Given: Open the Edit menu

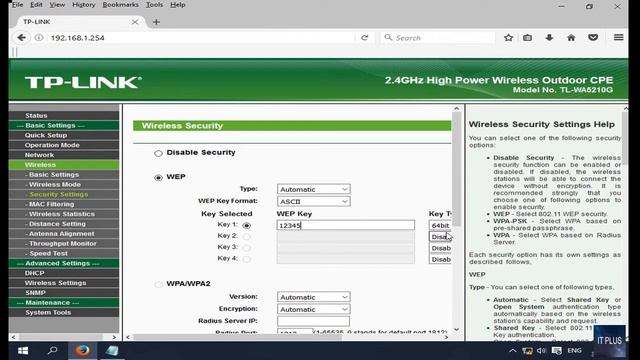Looking at the screenshot, I should tap(36, 5).
